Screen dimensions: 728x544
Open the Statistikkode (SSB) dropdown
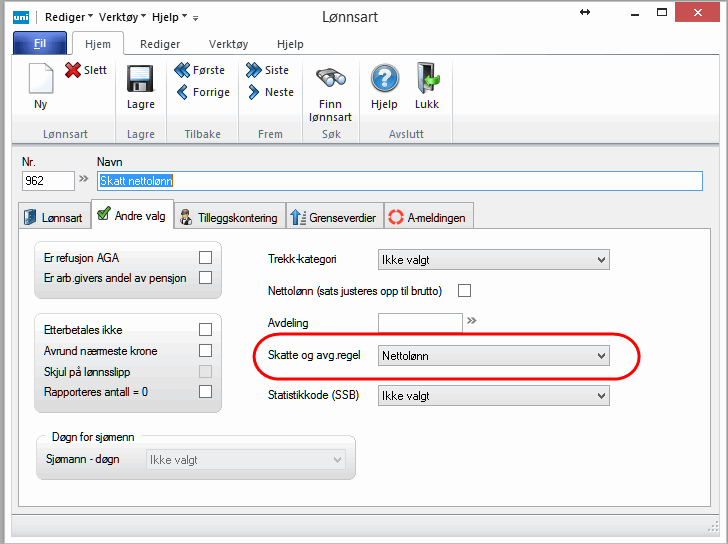493,395
